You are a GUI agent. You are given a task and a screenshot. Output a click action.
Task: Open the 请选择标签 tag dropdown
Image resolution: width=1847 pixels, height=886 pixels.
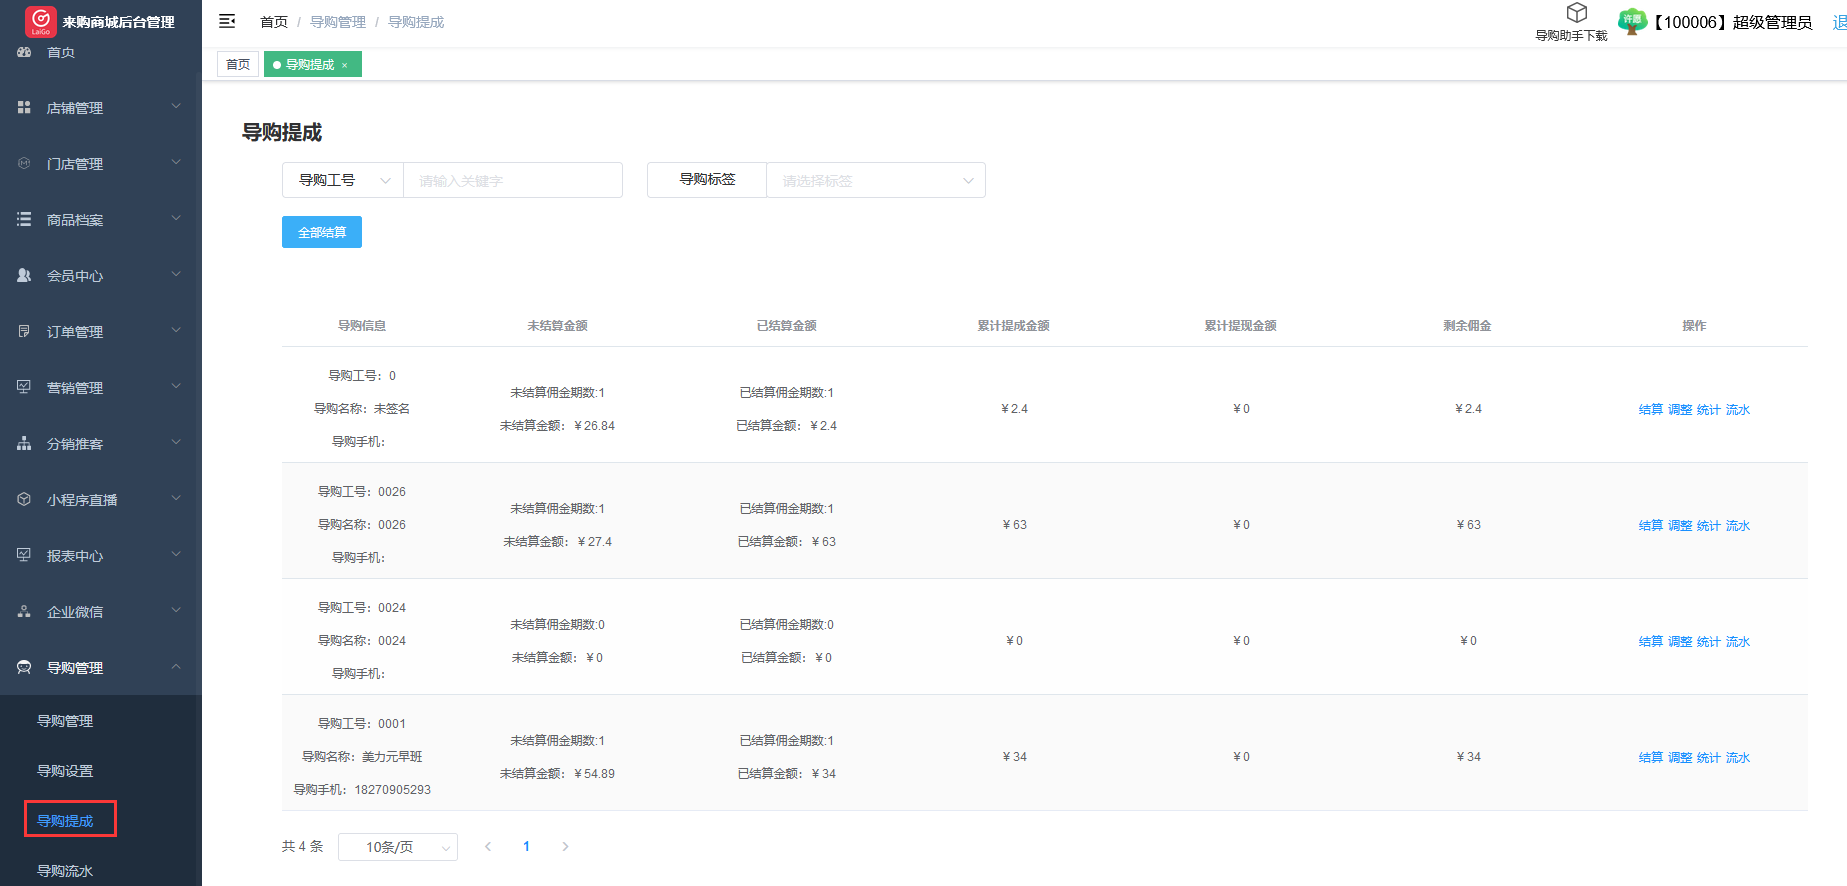(x=875, y=180)
